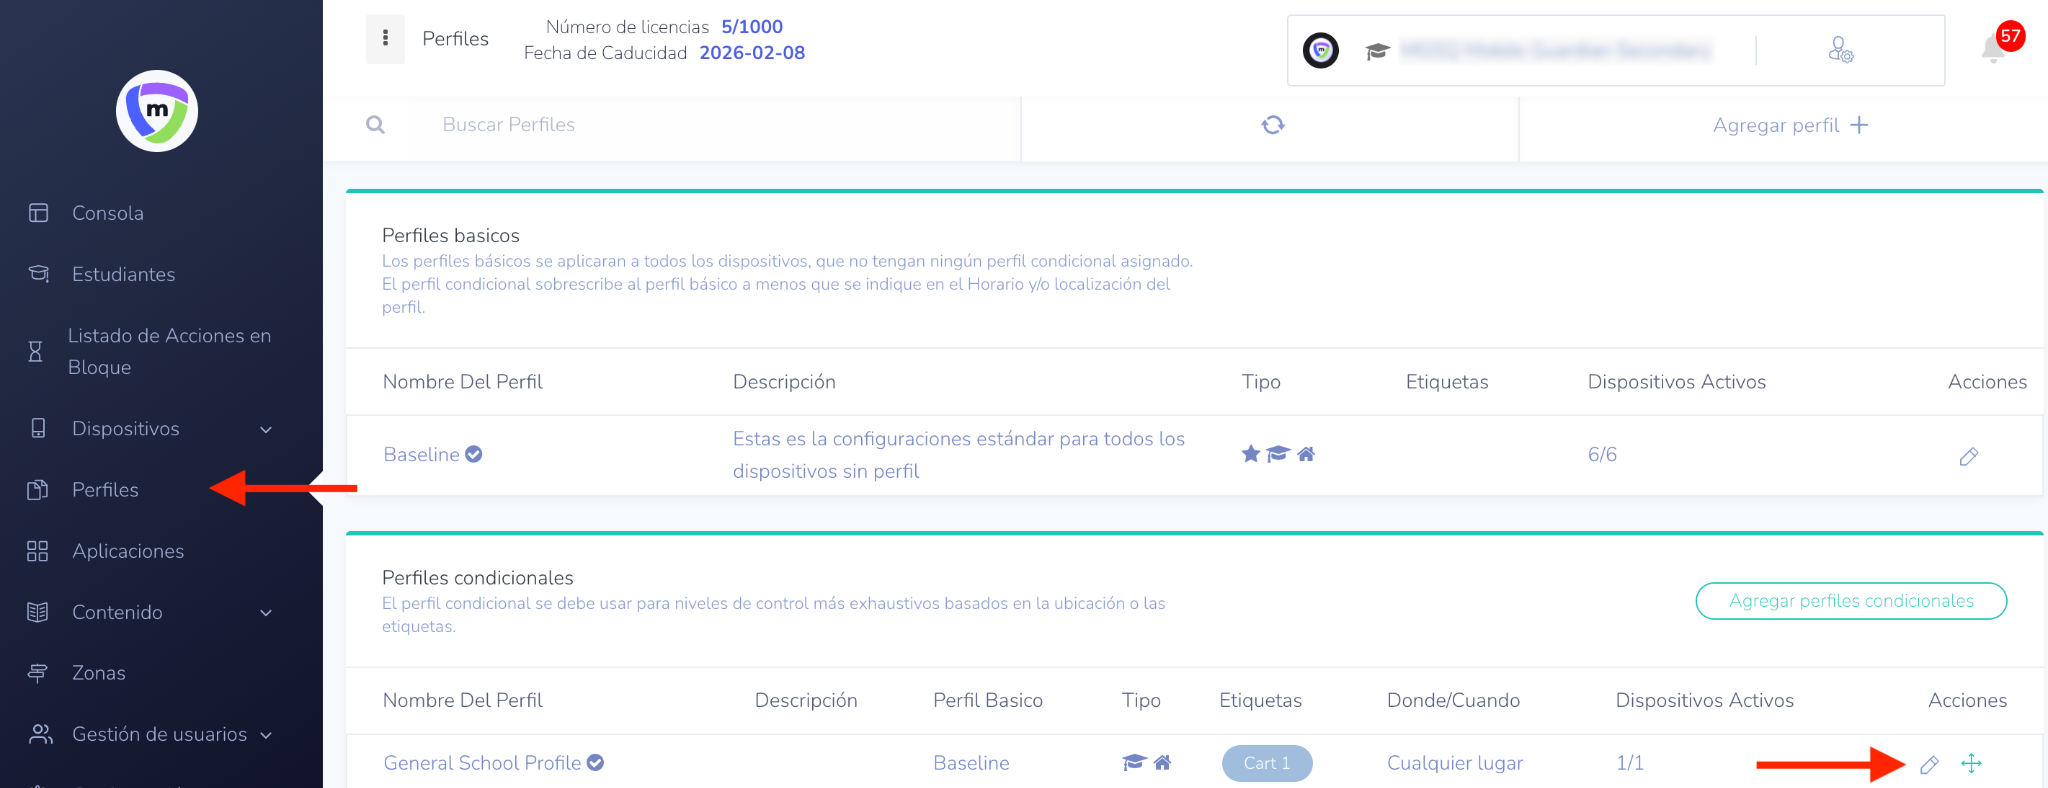This screenshot has width=2048, height=788.
Task: Open the Baseline profile link
Action: (421, 455)
